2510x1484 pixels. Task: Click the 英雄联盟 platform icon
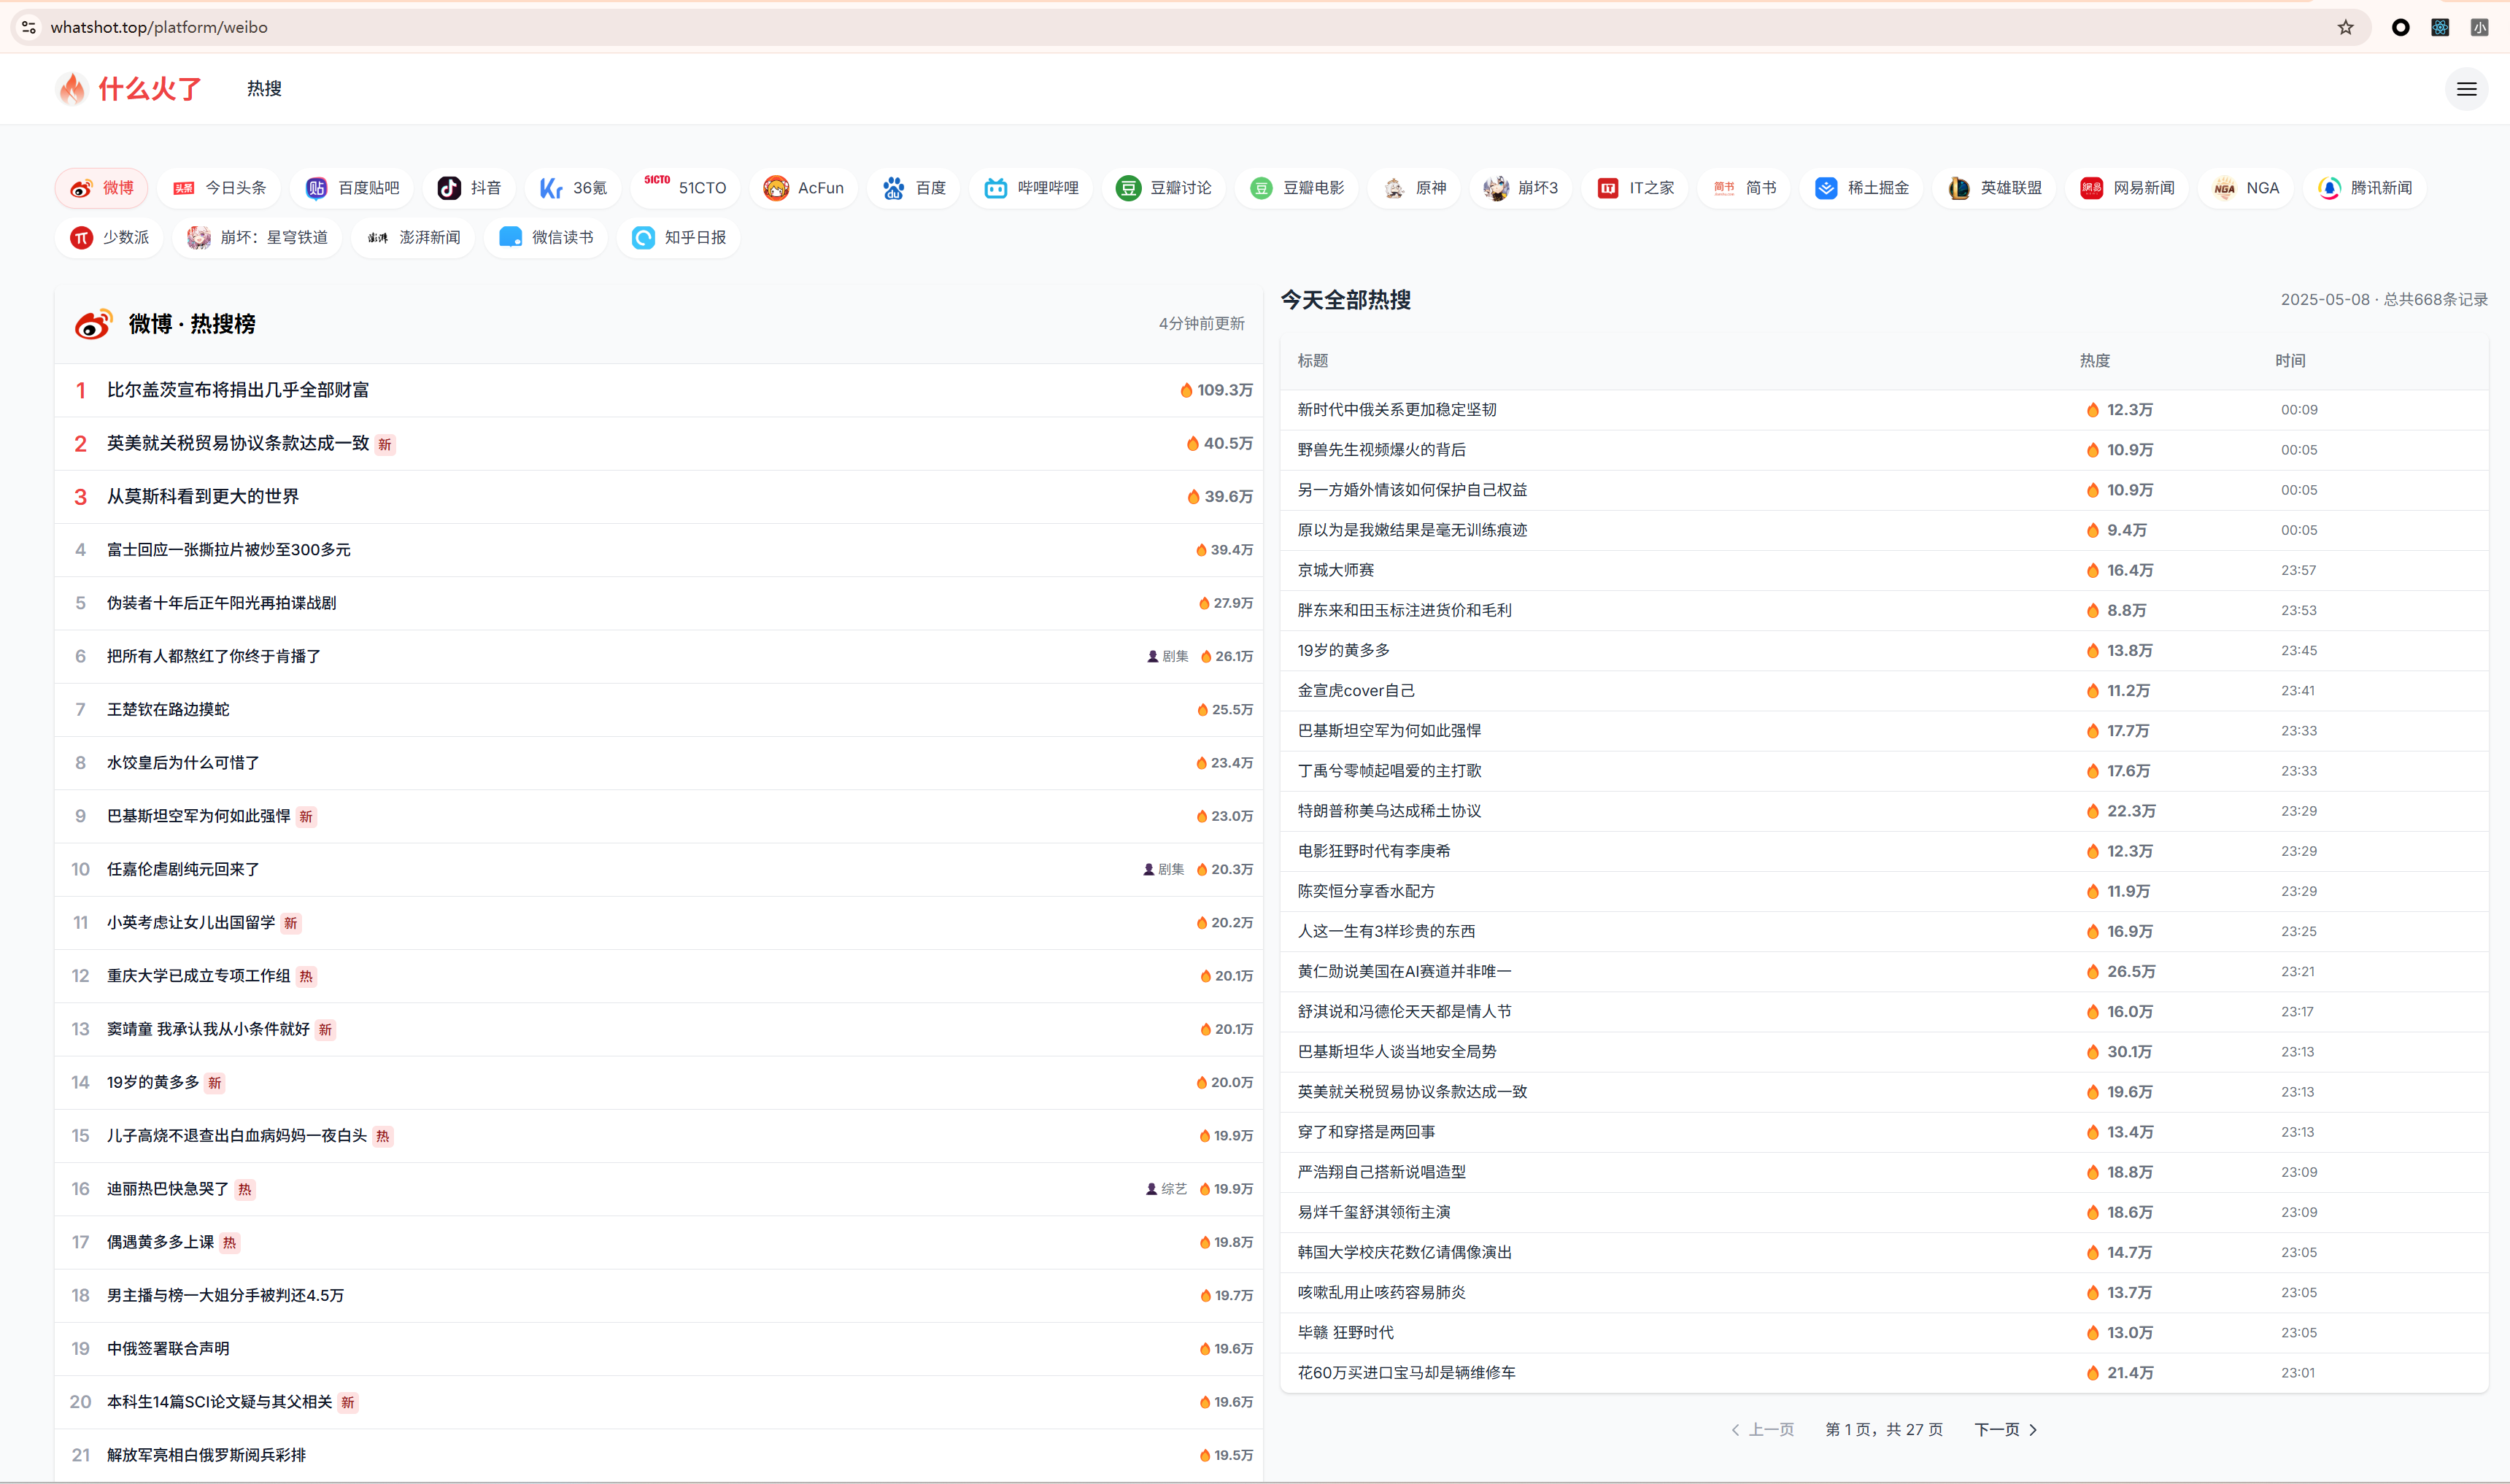tap(1958, 188)
